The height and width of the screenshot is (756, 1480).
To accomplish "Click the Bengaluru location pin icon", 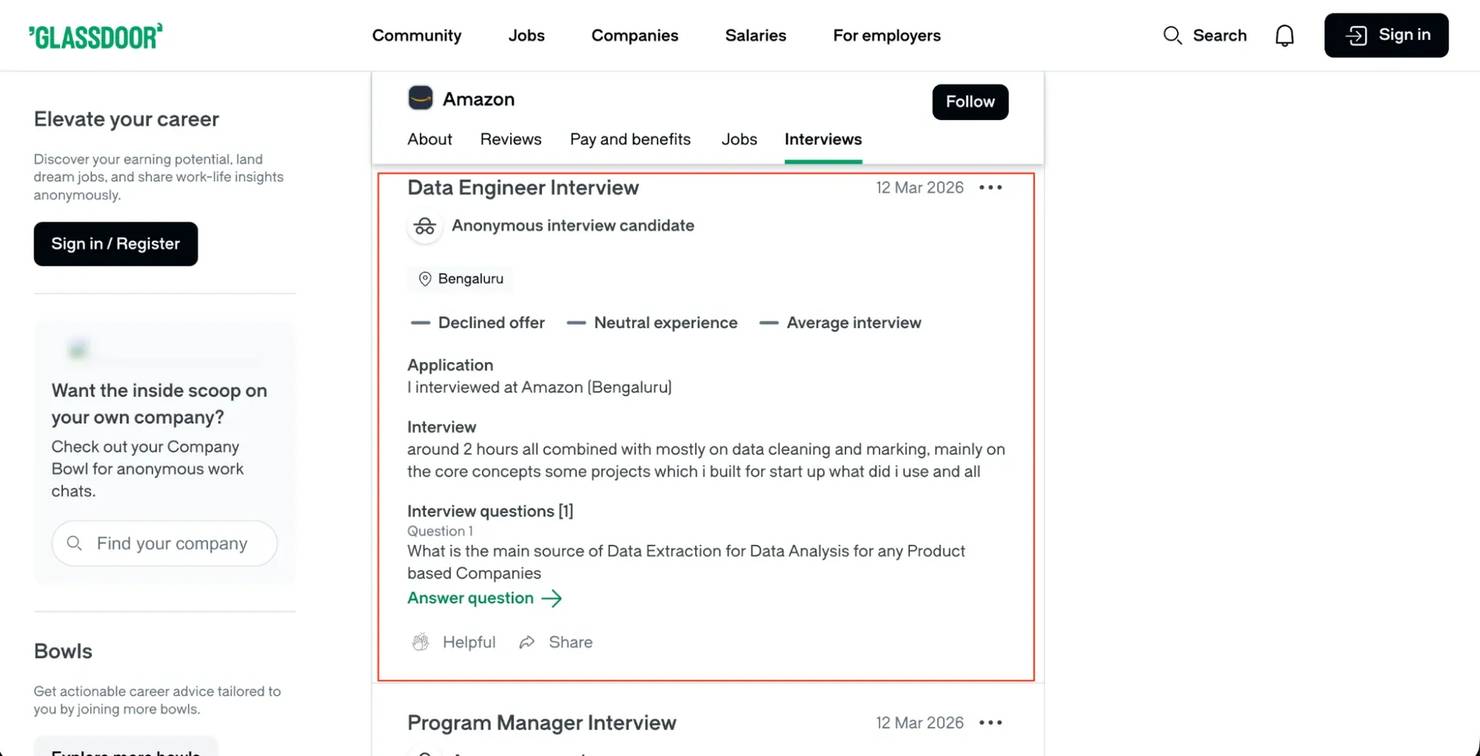I will [425, 279].
